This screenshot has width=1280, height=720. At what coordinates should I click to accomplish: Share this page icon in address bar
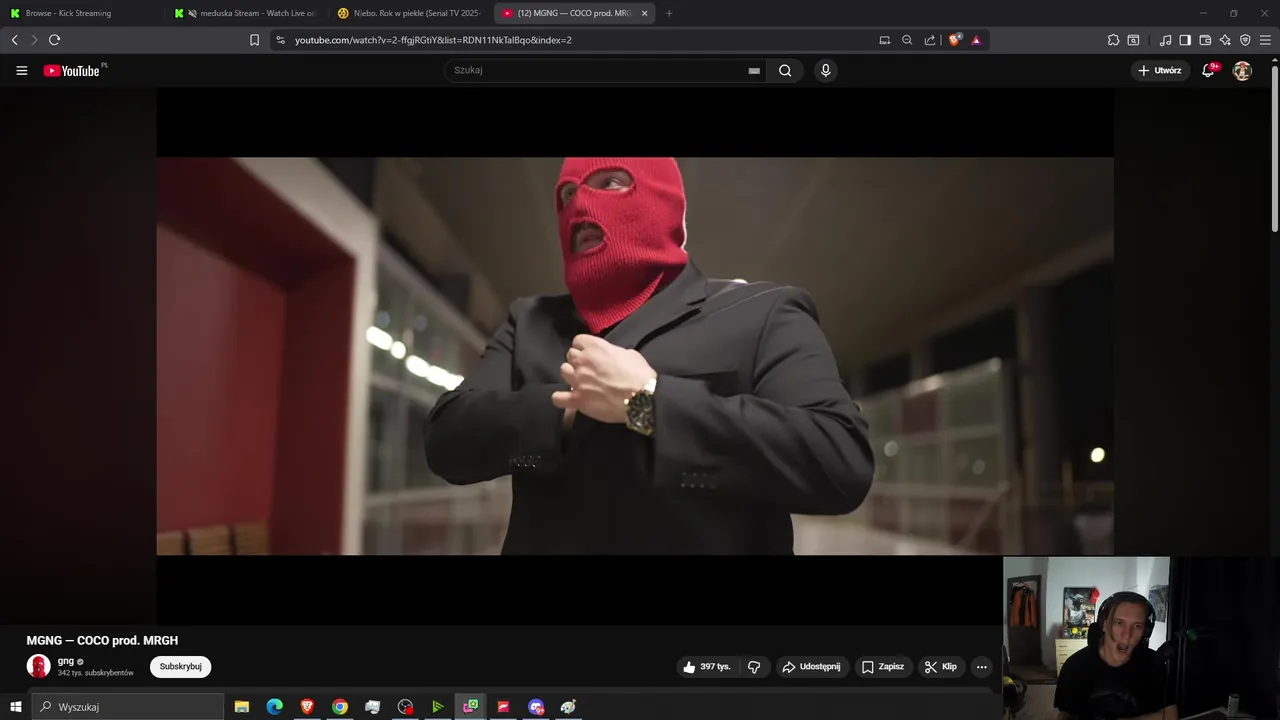tap(930, 40)
